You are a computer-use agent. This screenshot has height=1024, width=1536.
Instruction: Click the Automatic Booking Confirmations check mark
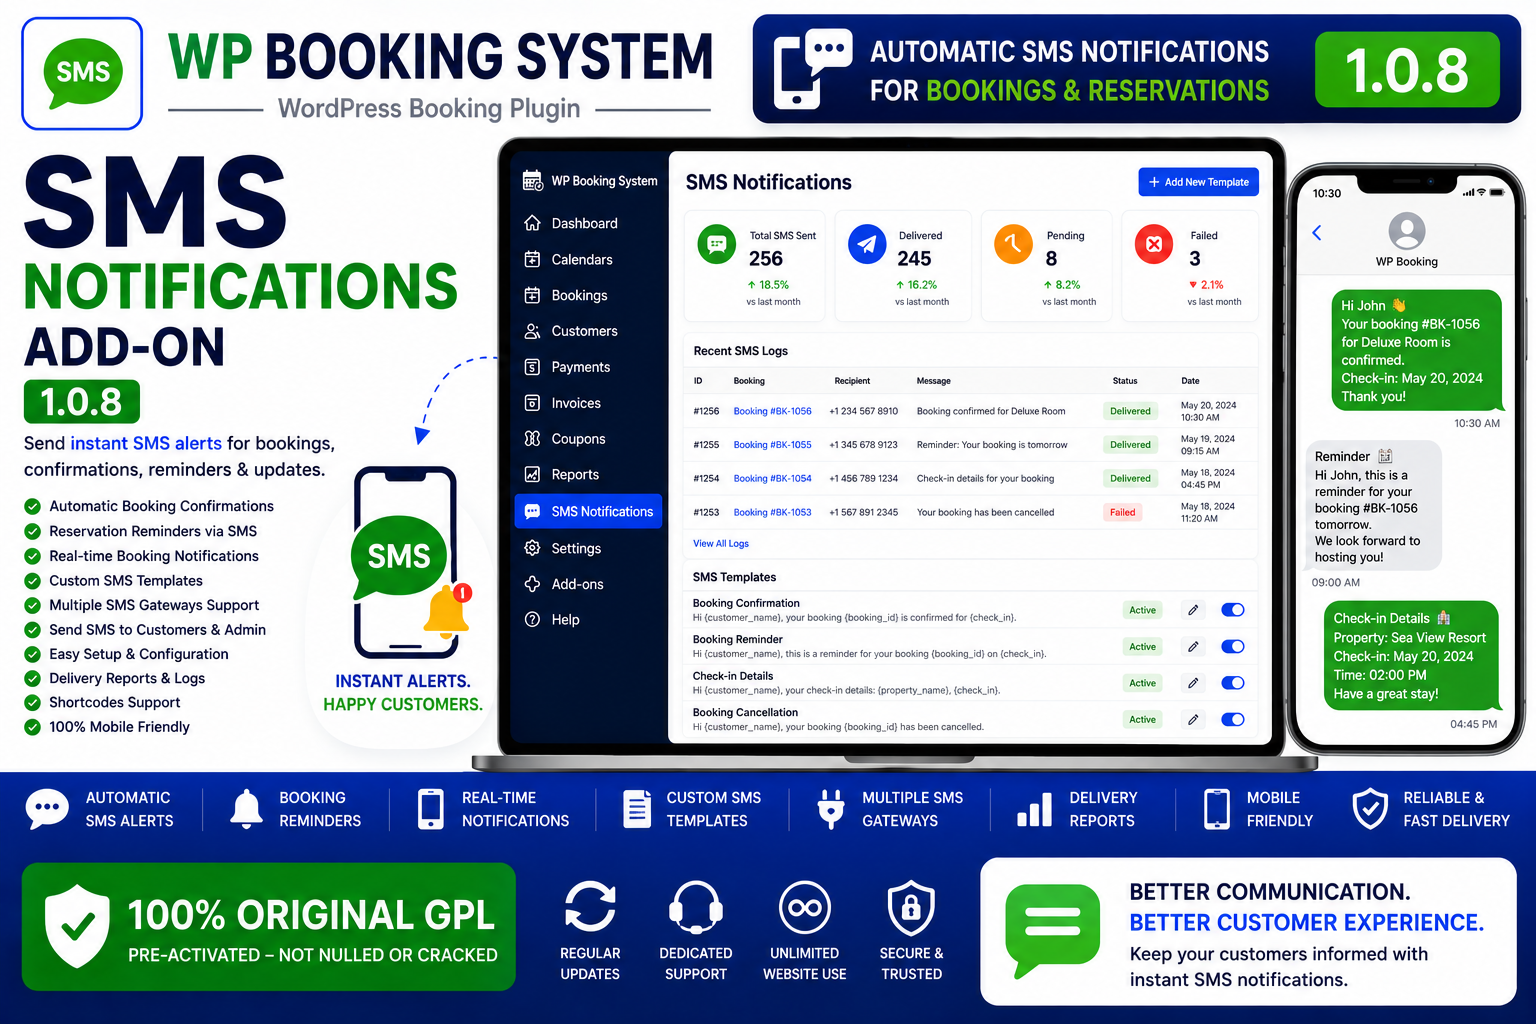coord(33,506)
